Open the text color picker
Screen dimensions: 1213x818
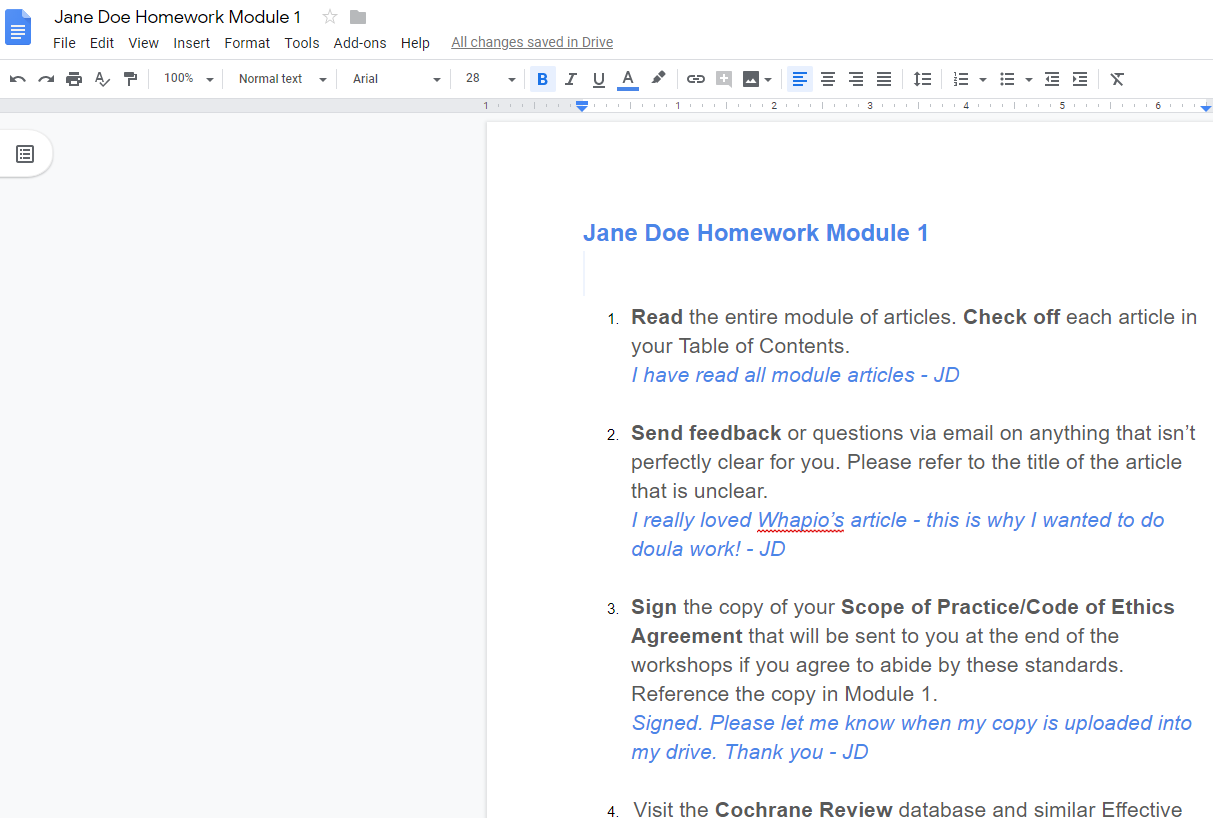(628, 79)
